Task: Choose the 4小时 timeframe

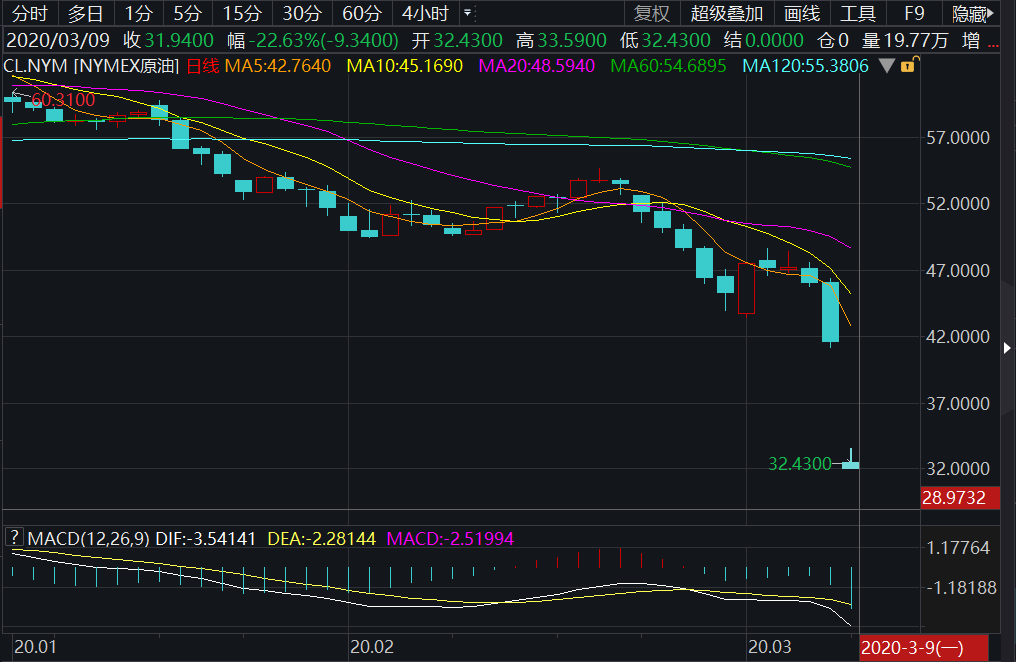Action: point(424,13)
